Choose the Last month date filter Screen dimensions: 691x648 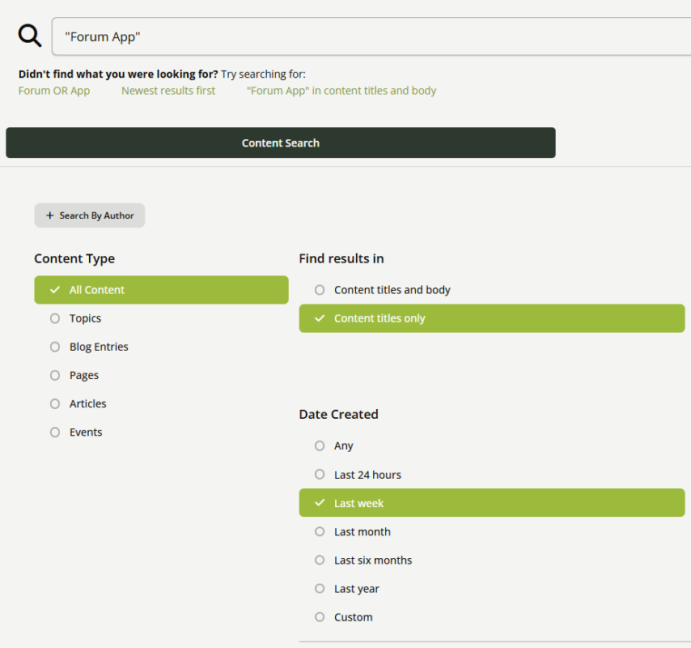362,532
